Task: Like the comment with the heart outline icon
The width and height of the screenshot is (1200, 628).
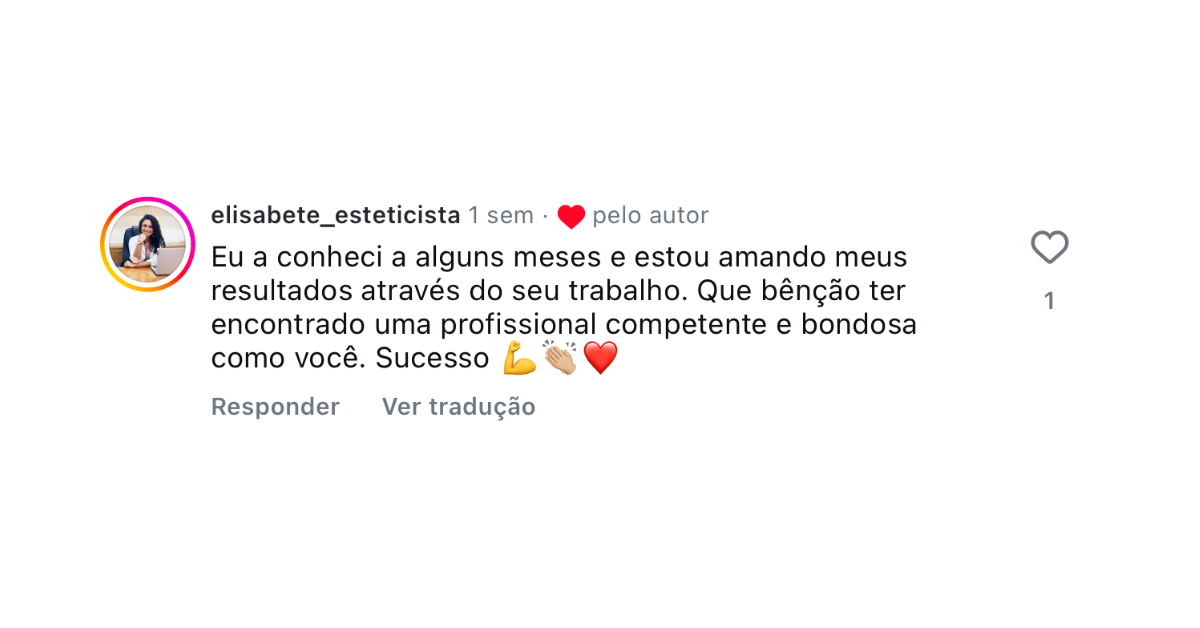Action: click(x=1049, y=247)
